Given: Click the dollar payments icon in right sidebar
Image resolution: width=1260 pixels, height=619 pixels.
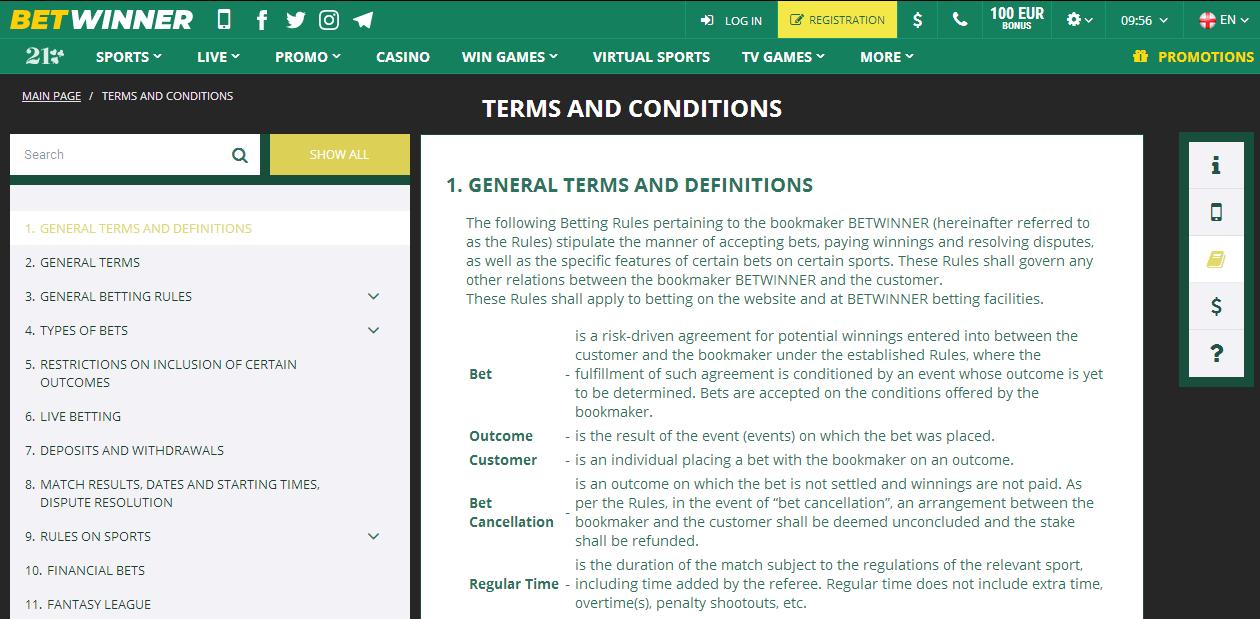Looking at the screenshot, I should pos(1216,306).
